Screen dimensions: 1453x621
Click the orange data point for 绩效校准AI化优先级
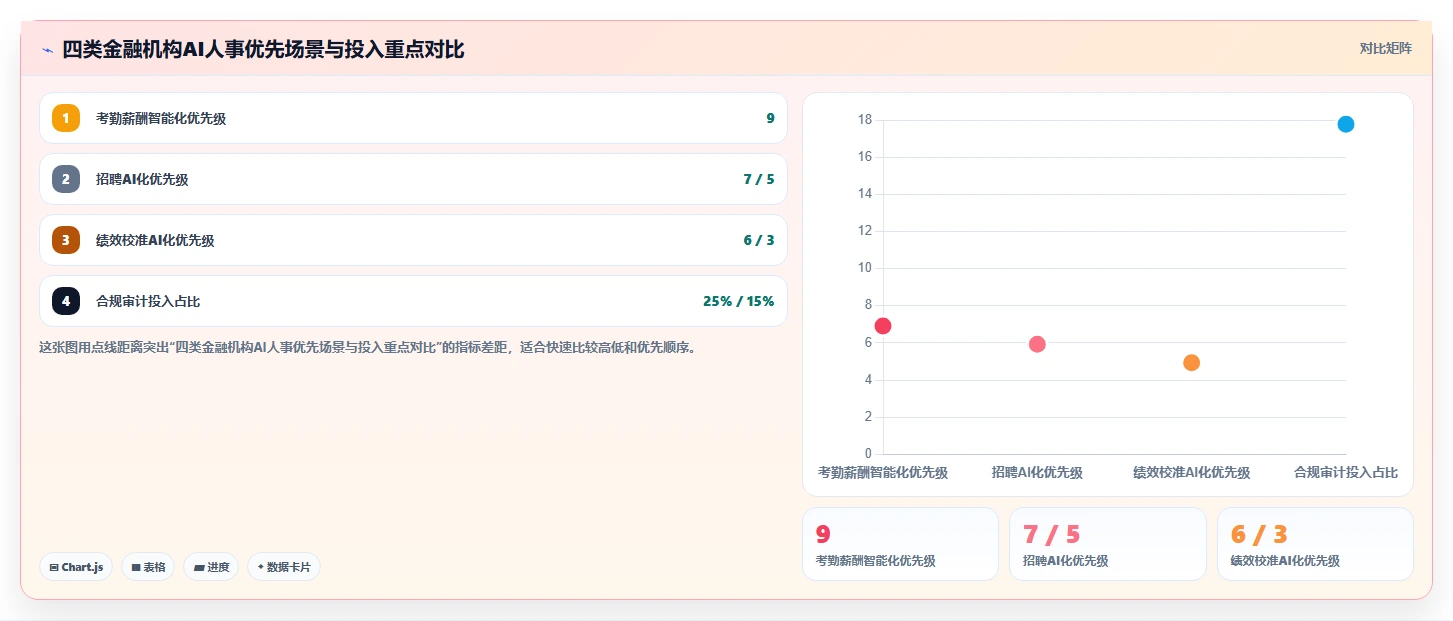[x=1191, y=363]
